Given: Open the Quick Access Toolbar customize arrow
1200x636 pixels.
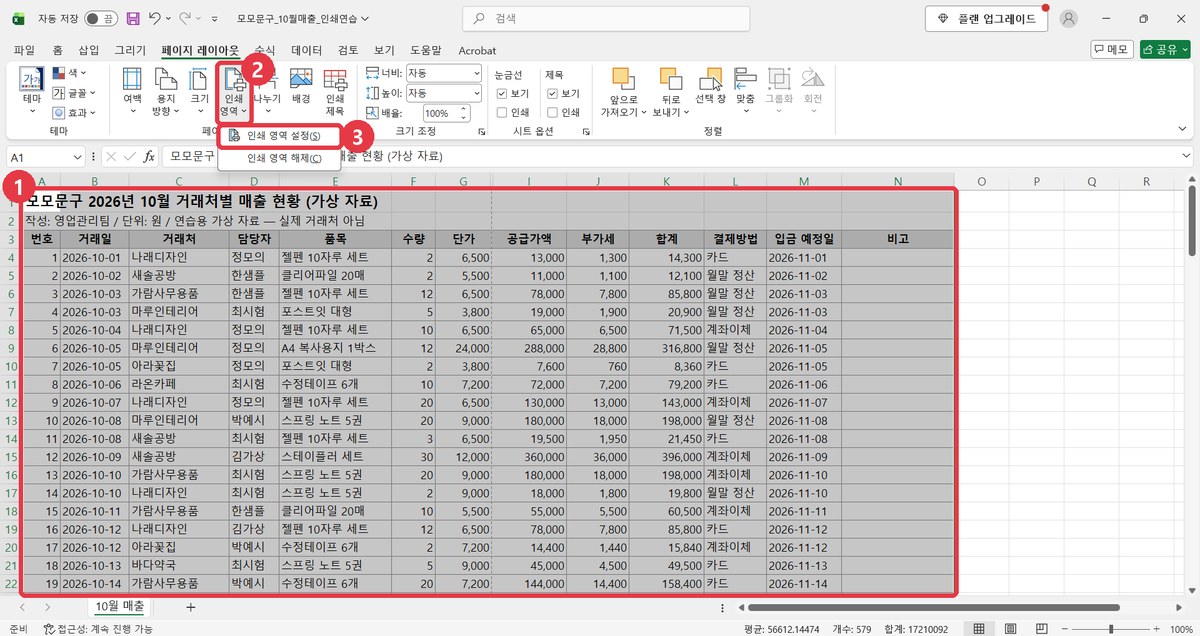Looking at the screenshot, I should coord(216,18).
